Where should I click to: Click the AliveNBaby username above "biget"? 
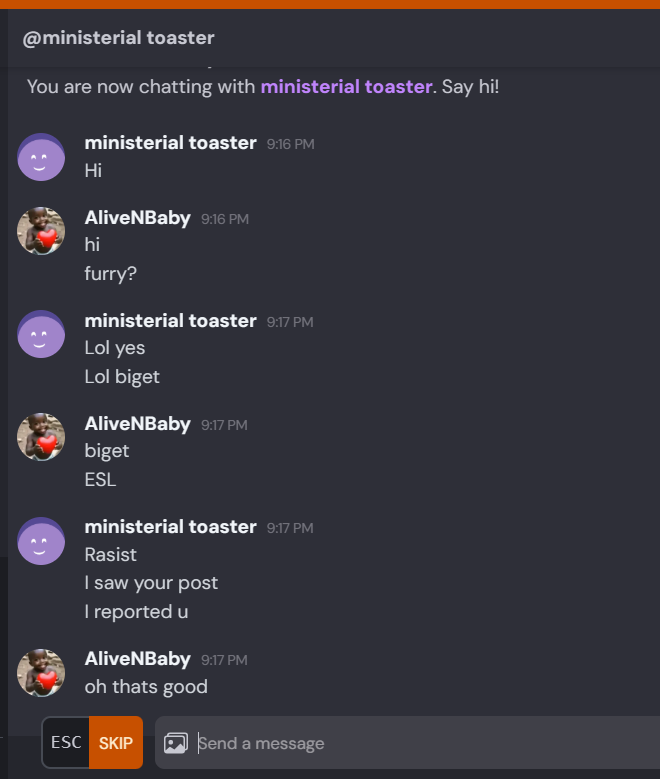pyautogui.click(x=137, y=424)
